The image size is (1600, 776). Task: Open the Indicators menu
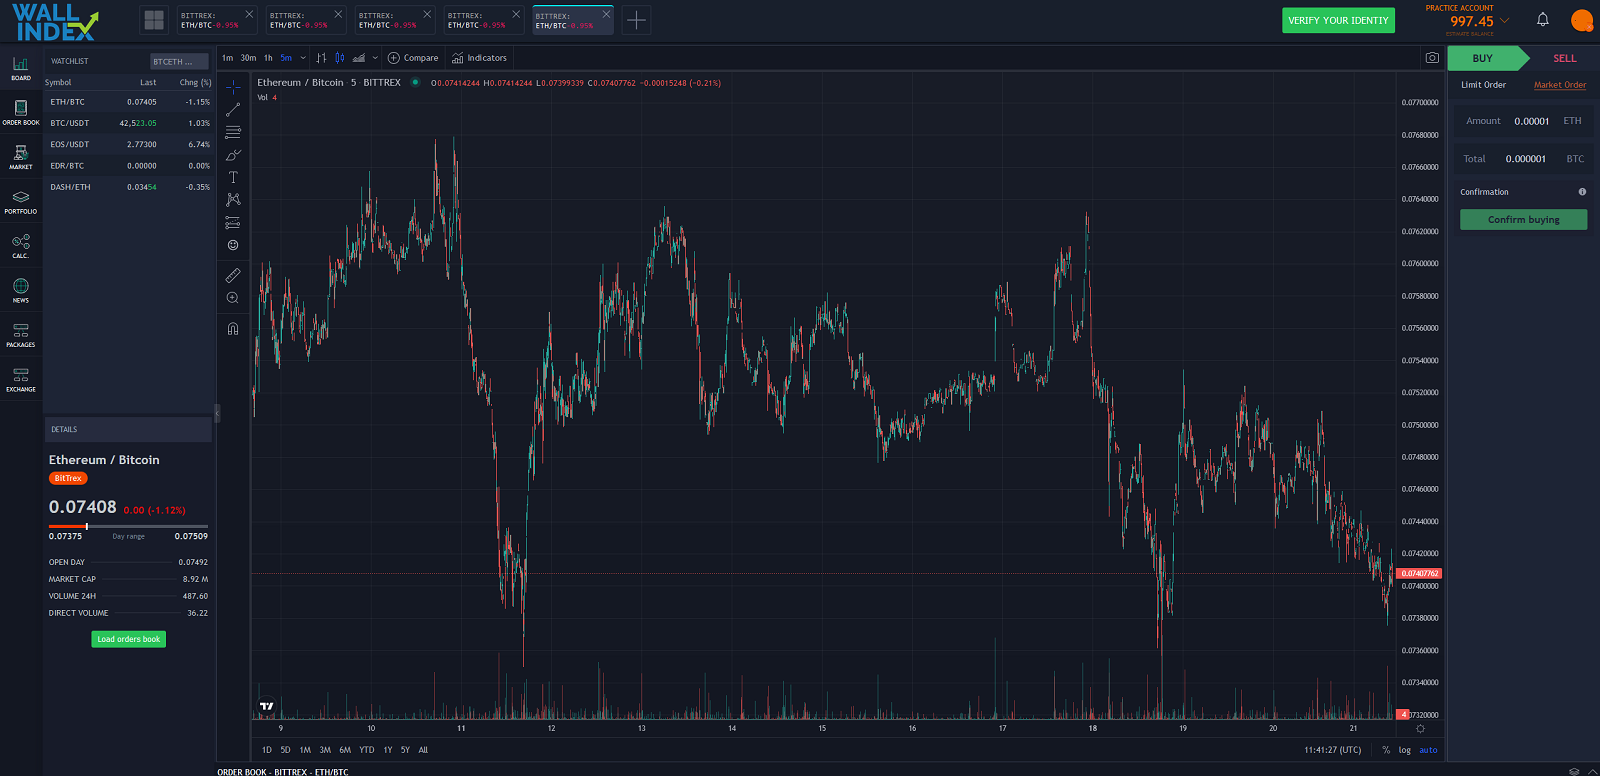click(x=479, y=58)
